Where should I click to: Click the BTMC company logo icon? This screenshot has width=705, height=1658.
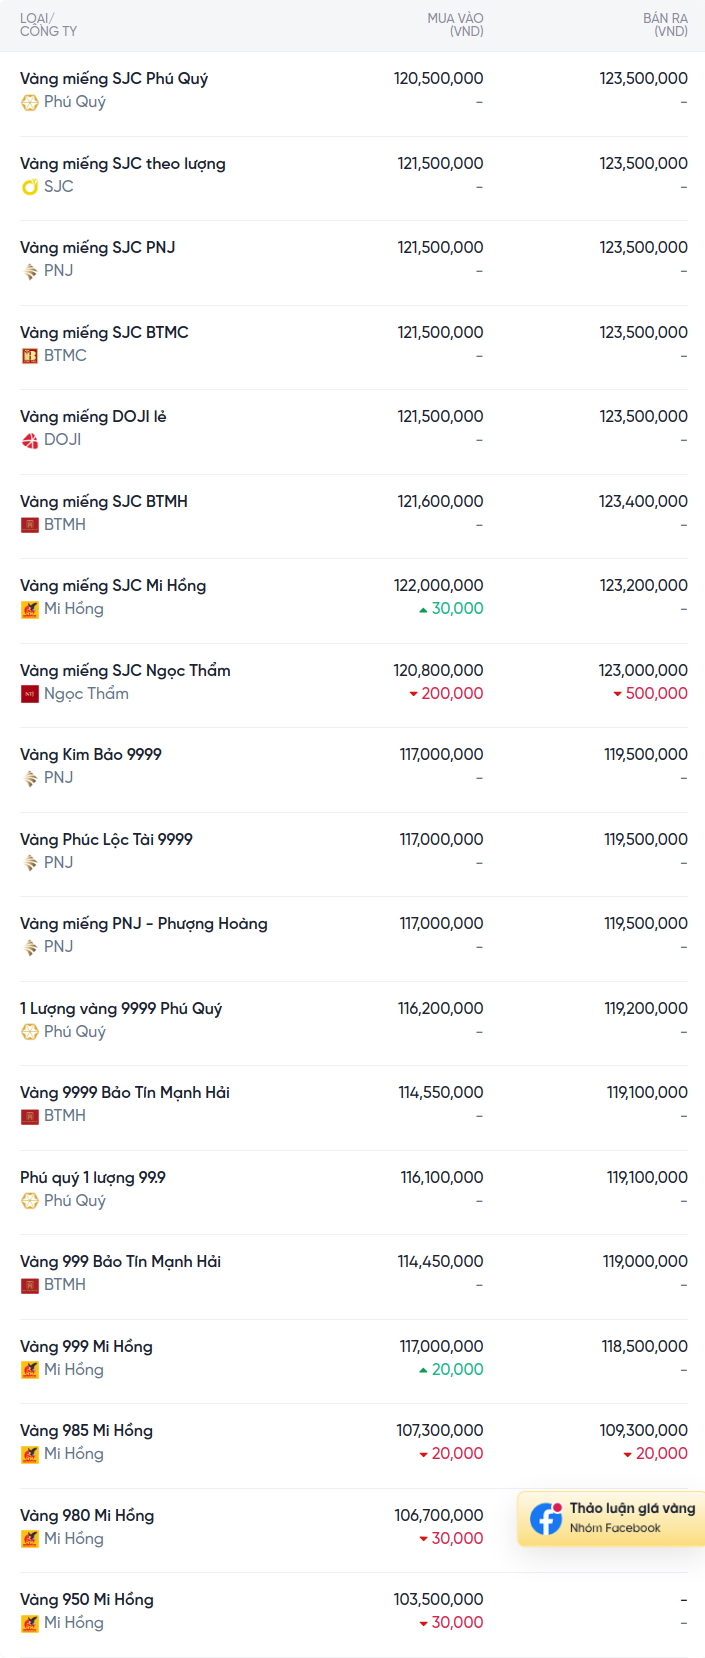[30, 356]
